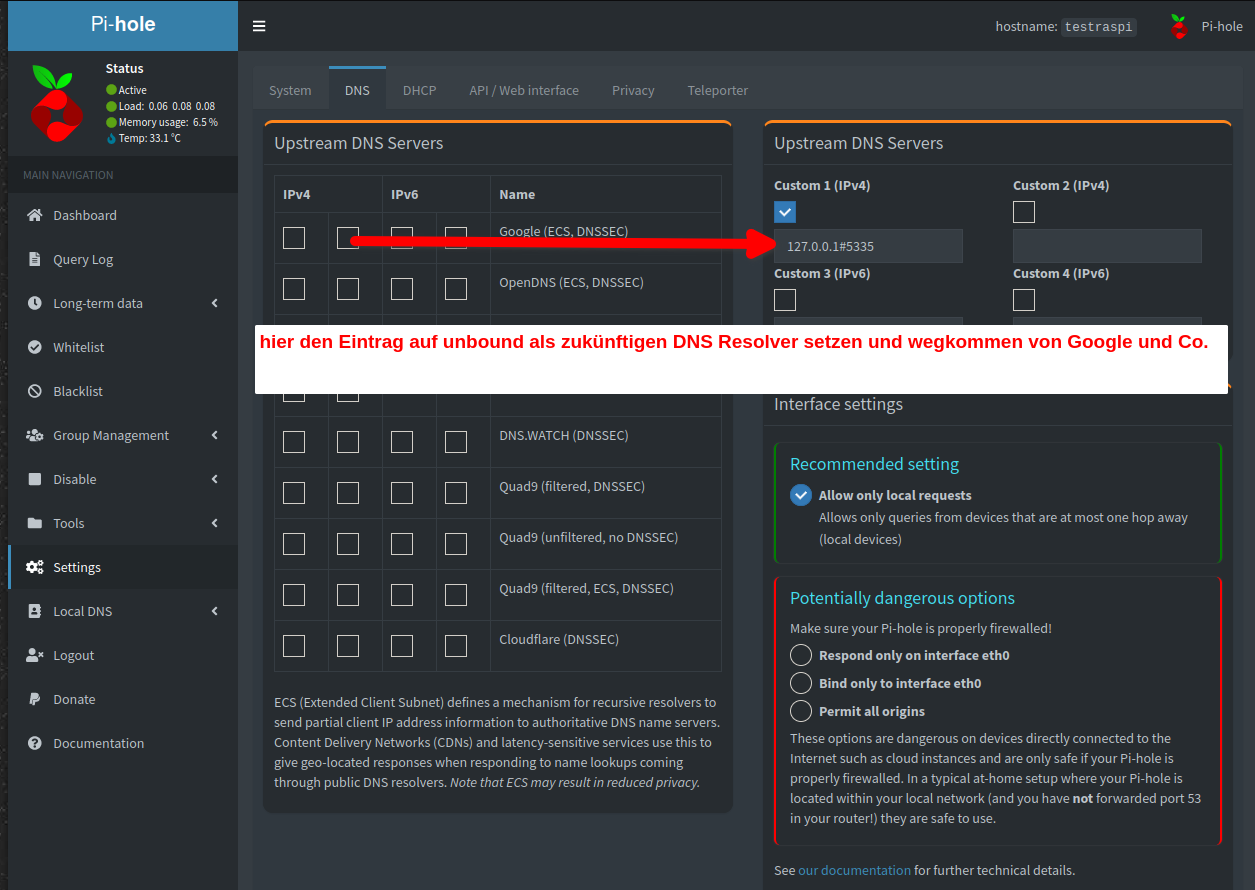Image resolution: width=1255 pixels, height=890 pixels.
Task: Check first IPv4 box for OpenDNS
Action: click(x=294, y=289)
